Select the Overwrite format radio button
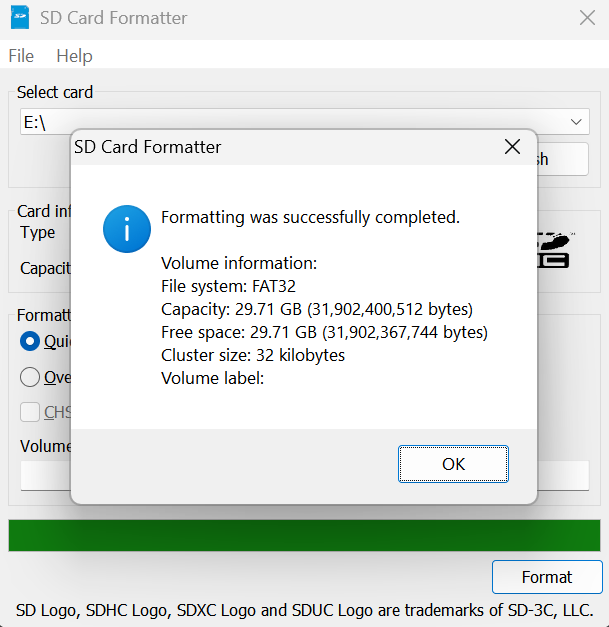Viewport: 609px width, 627px height. click(x=30, y=377)
